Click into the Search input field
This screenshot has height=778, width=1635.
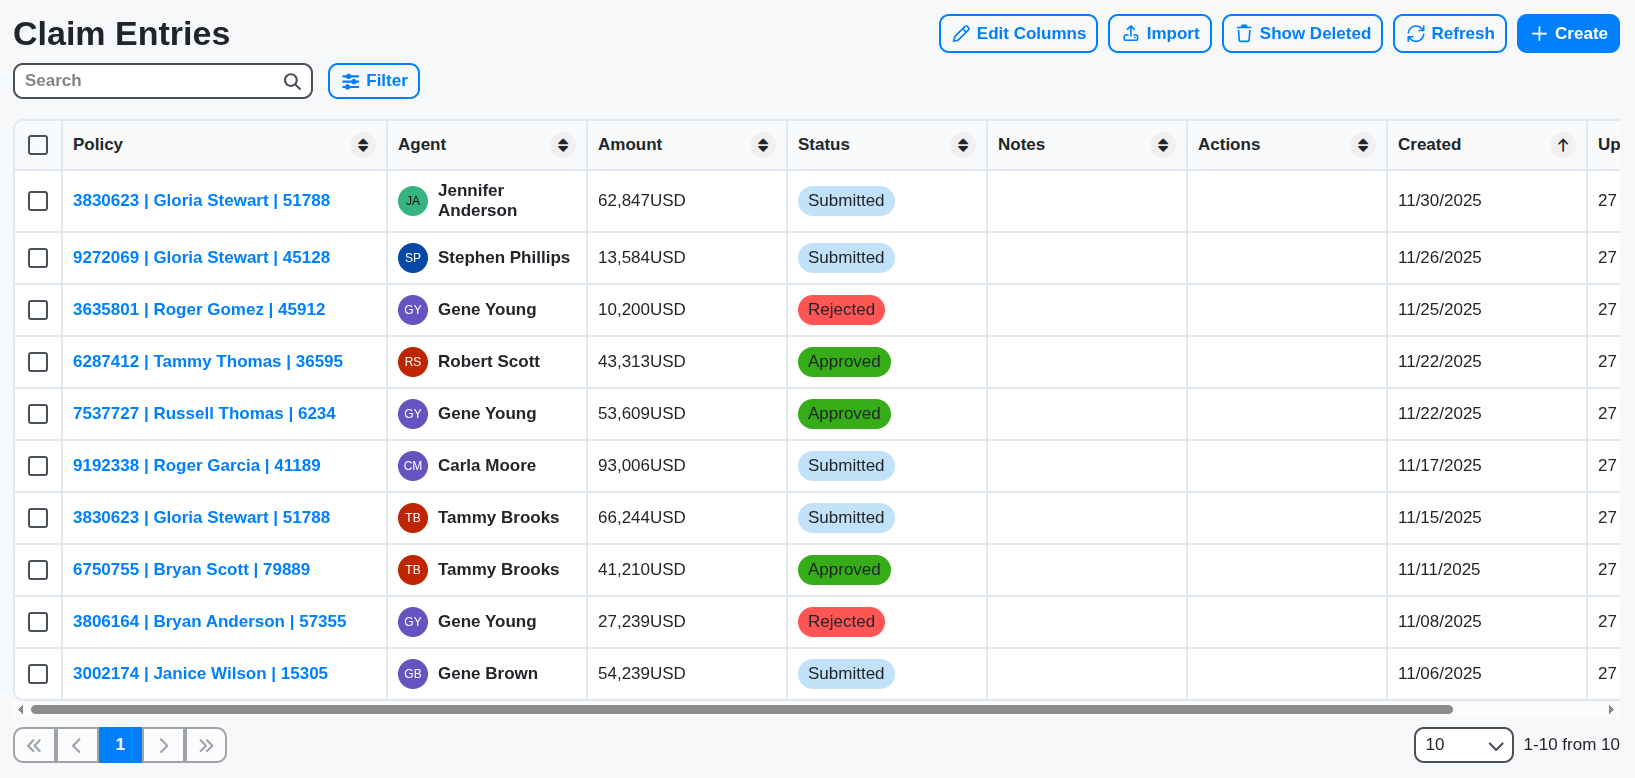150,81
